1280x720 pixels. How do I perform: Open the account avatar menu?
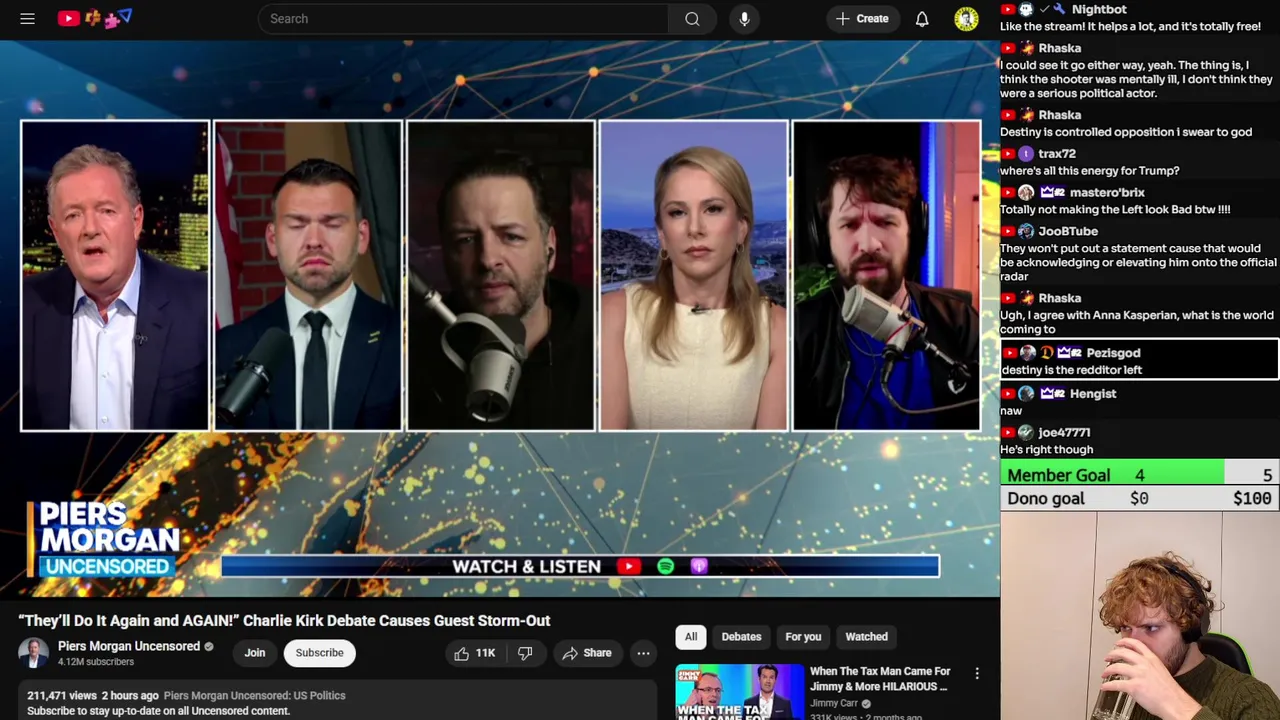966,18
